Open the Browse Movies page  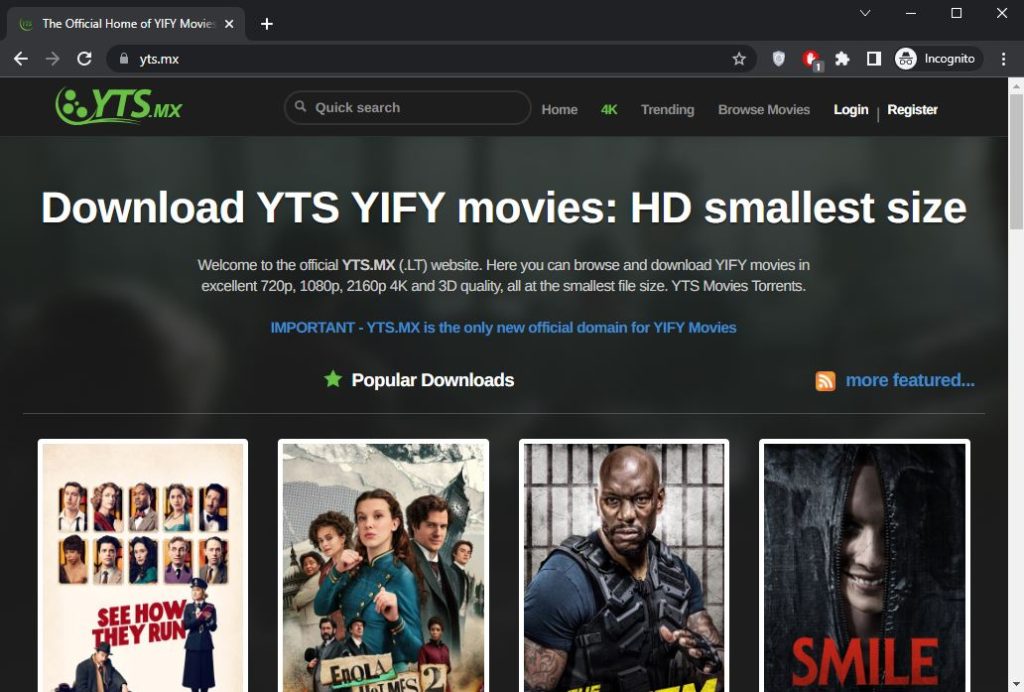point(764,110)
